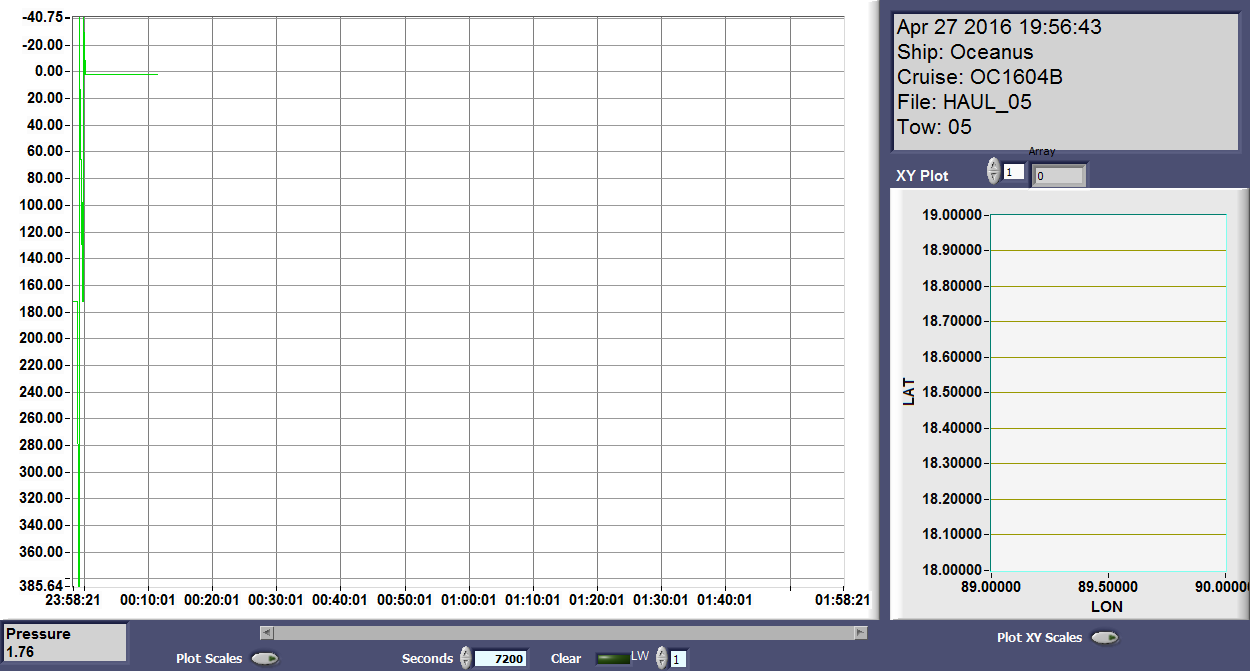1250x671 pixels.
Task: Toggle the Plot Scales switch
Action: (265, 658)
